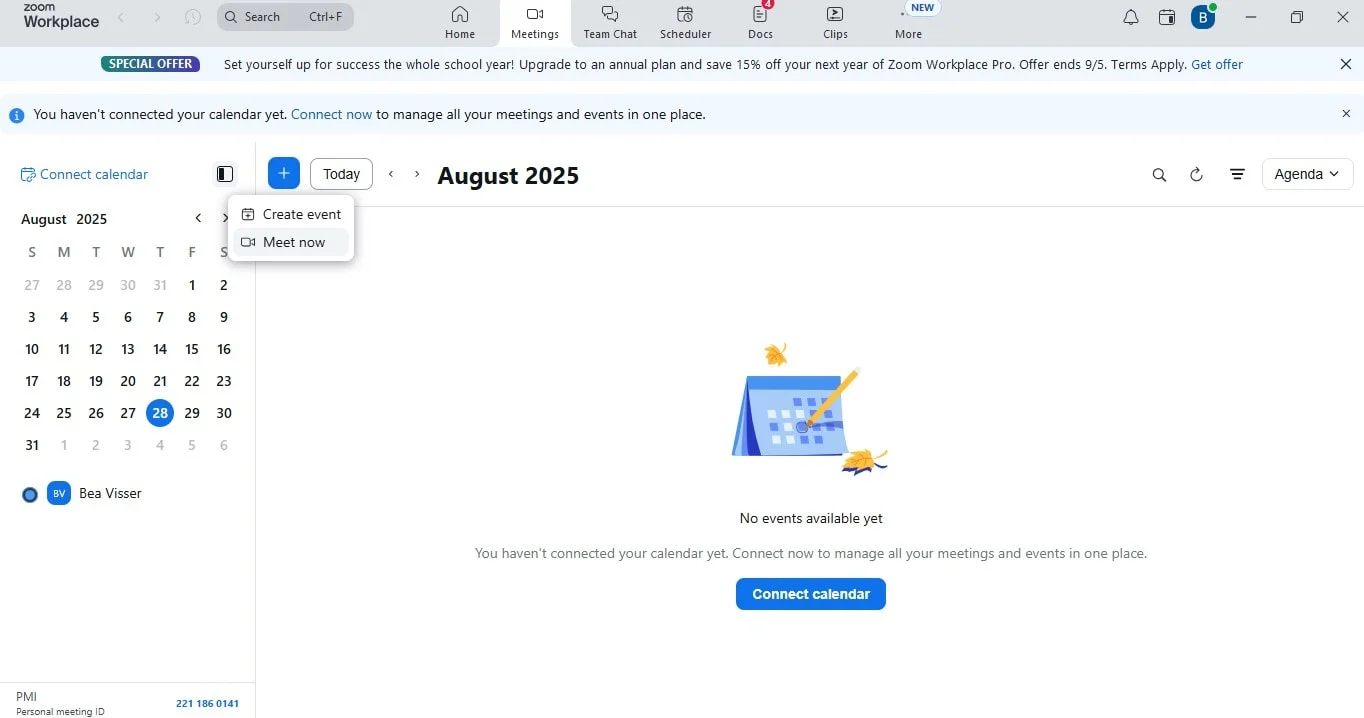
Task: Open the Home tab
Action: pos(460,23)
